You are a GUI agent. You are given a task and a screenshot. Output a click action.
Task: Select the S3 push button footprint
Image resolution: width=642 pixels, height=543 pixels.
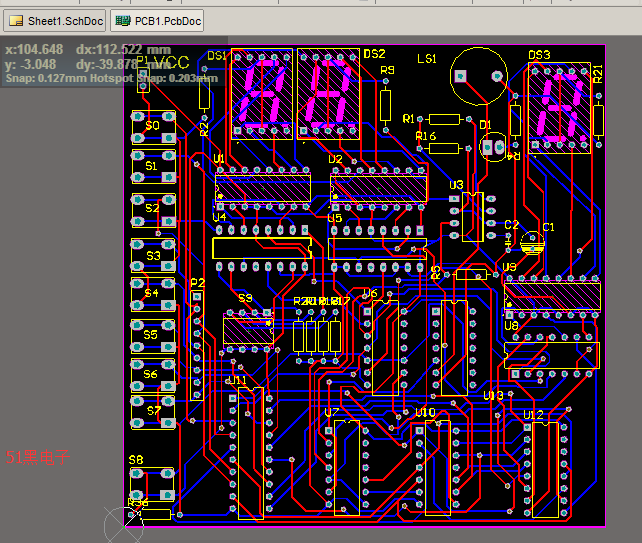click(x=153, y=256)
